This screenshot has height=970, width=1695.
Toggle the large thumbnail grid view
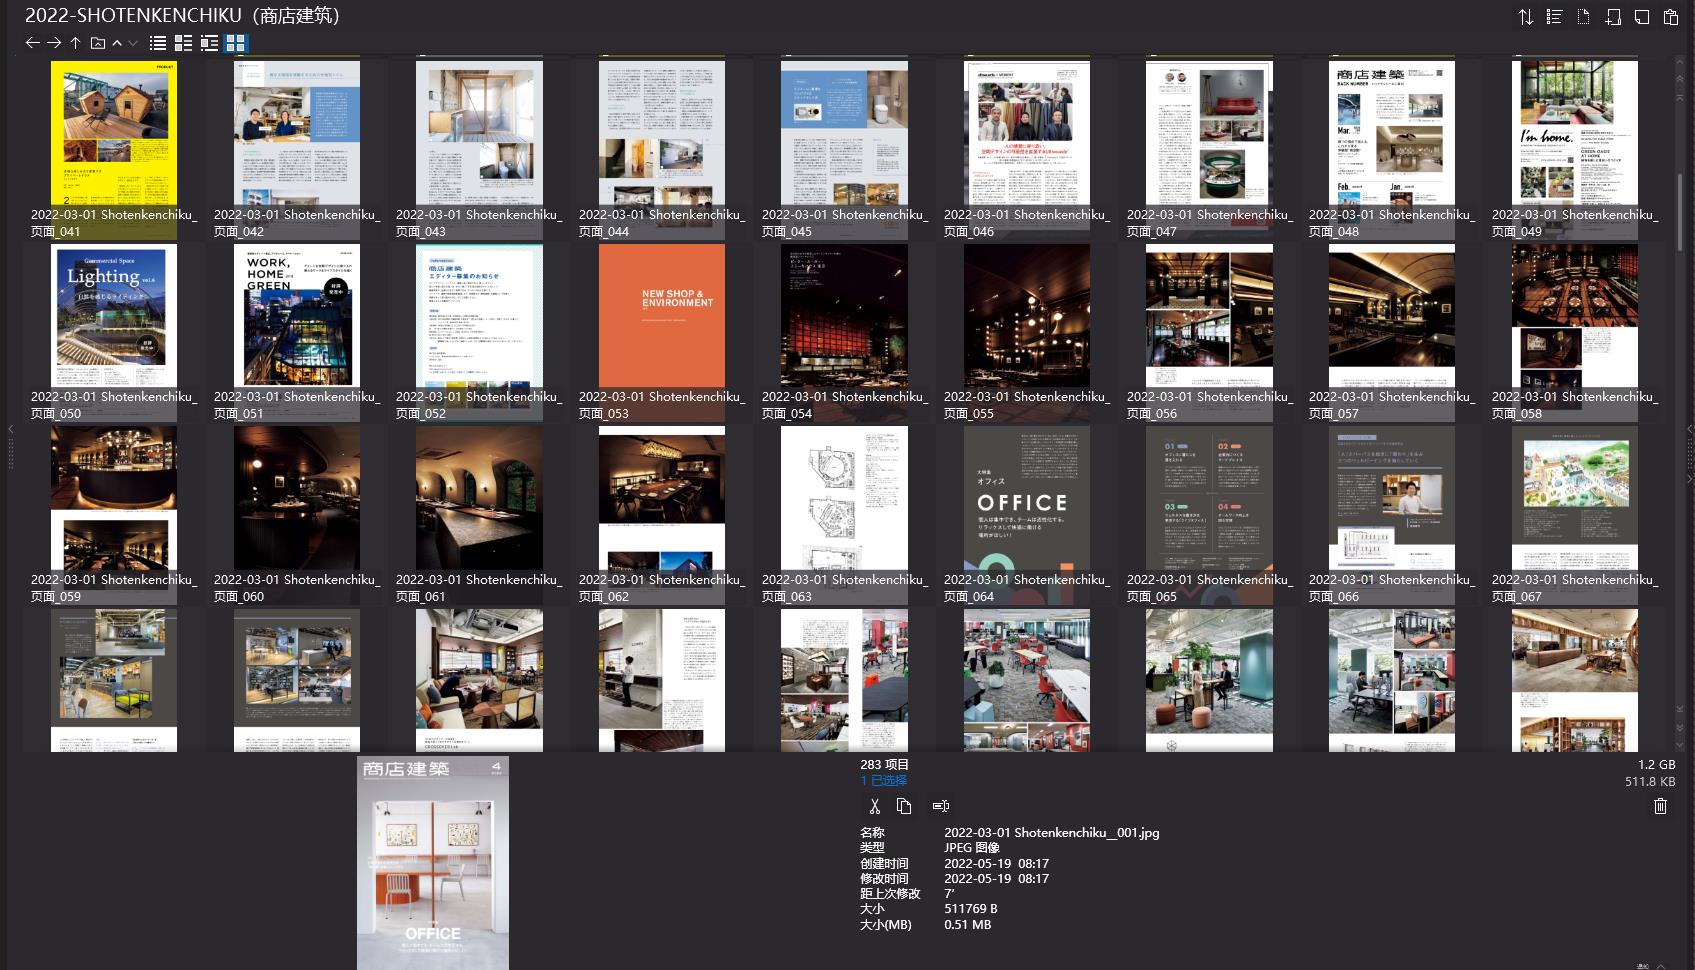pos(235,43)
